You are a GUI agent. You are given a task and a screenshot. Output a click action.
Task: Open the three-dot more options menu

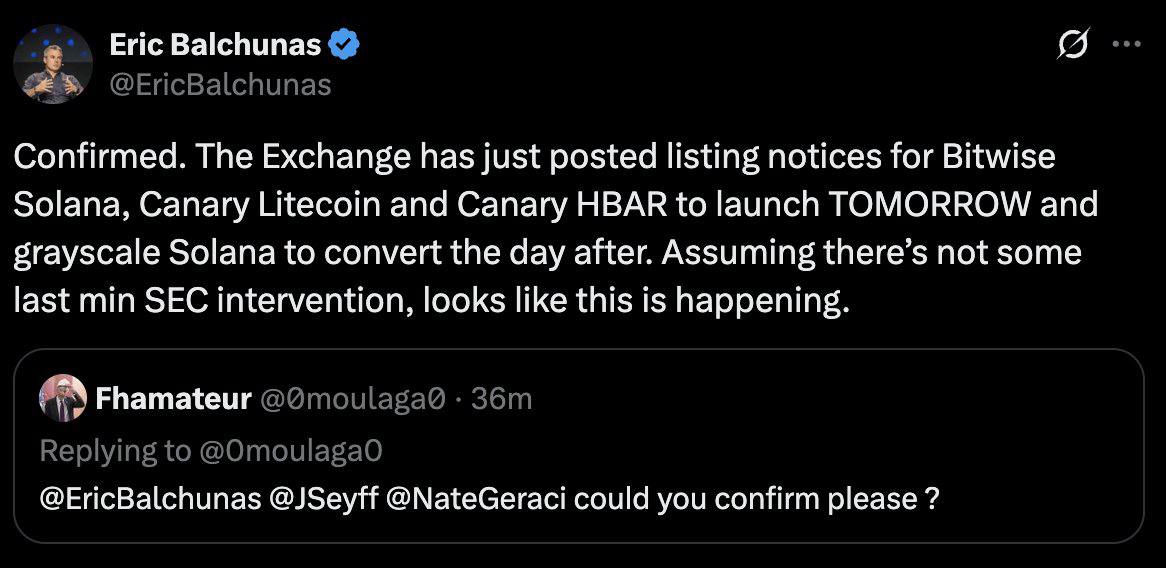tap(1127, 46)
